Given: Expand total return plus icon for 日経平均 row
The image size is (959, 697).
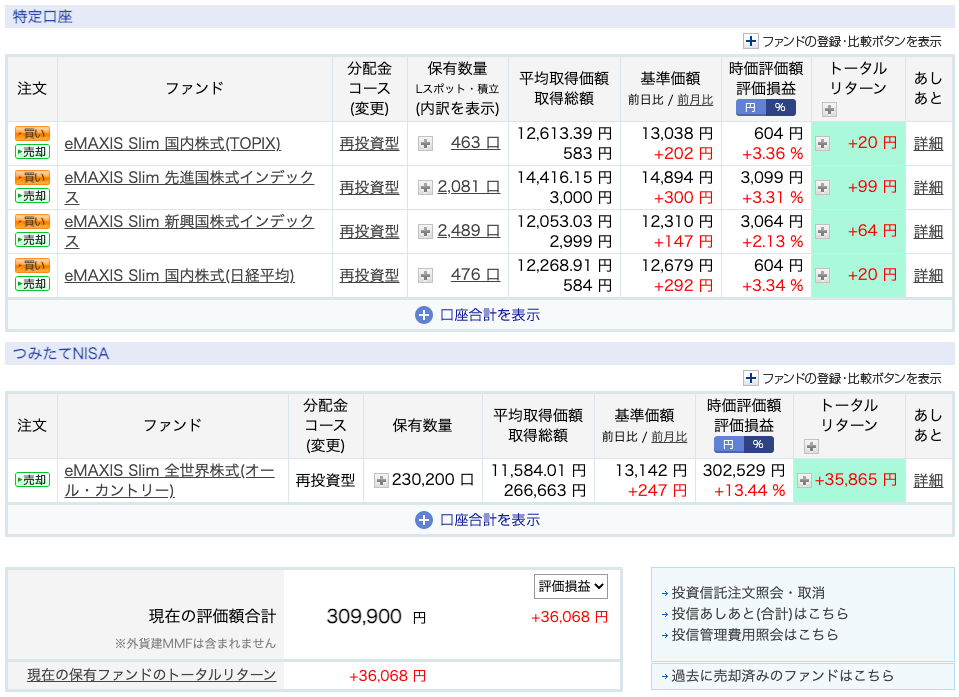Looking at the screenshot, I should point(823,276).
